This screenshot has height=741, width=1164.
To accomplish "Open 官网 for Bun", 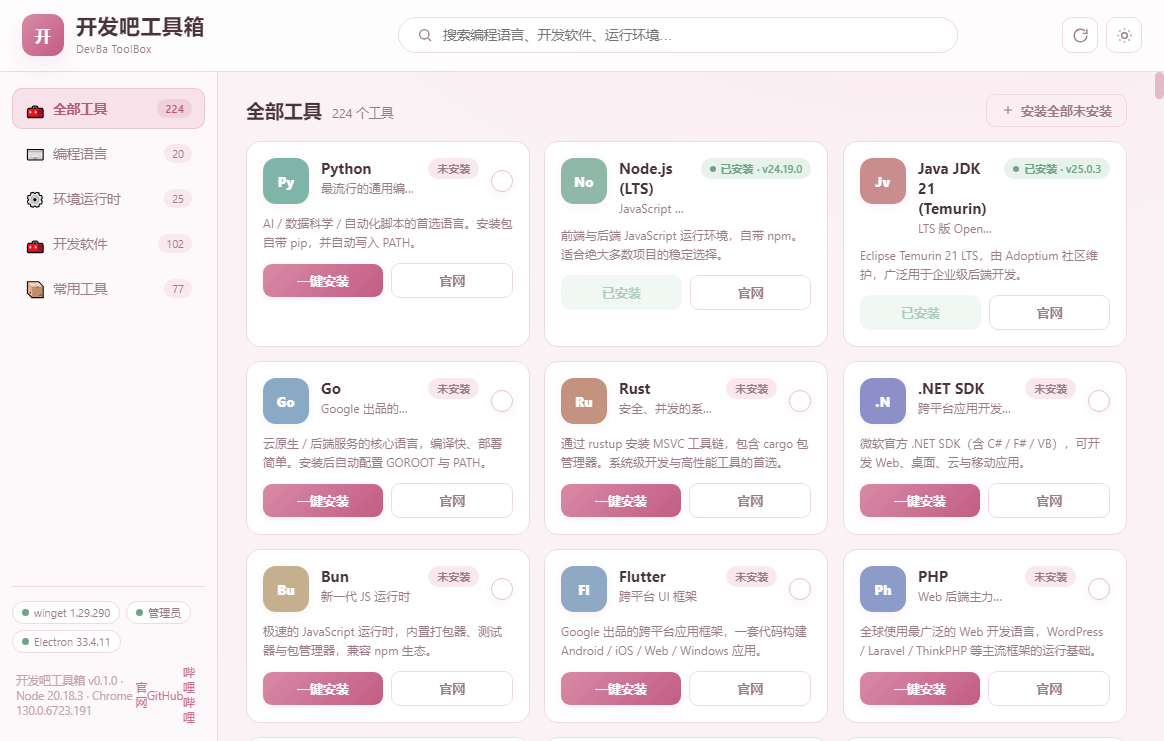I will point(452,688).
